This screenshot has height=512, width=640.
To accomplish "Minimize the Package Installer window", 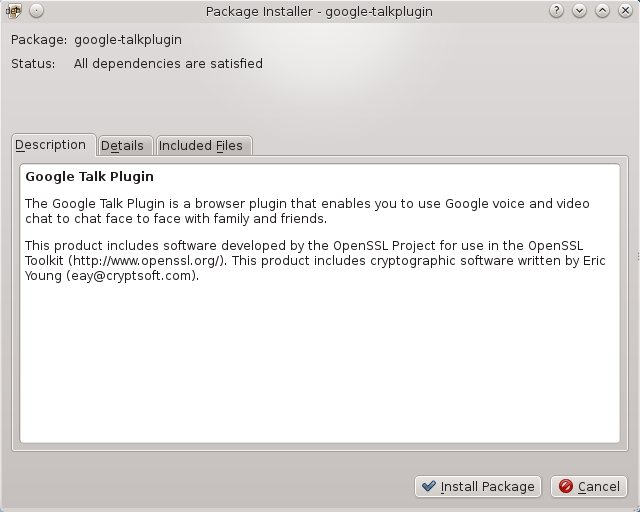I will tap(579, 11).
